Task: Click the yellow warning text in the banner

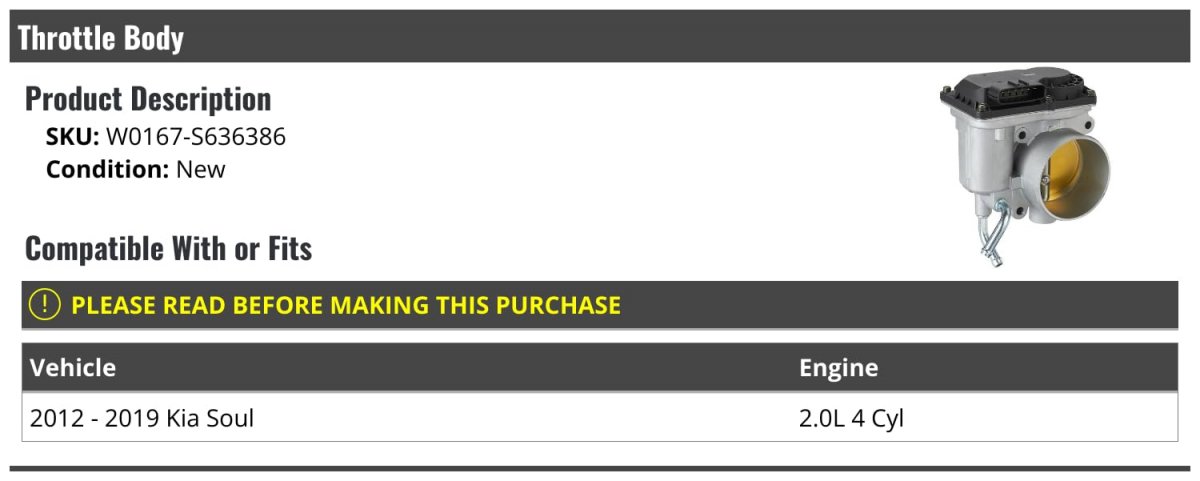Action: [x=346, y=305]
